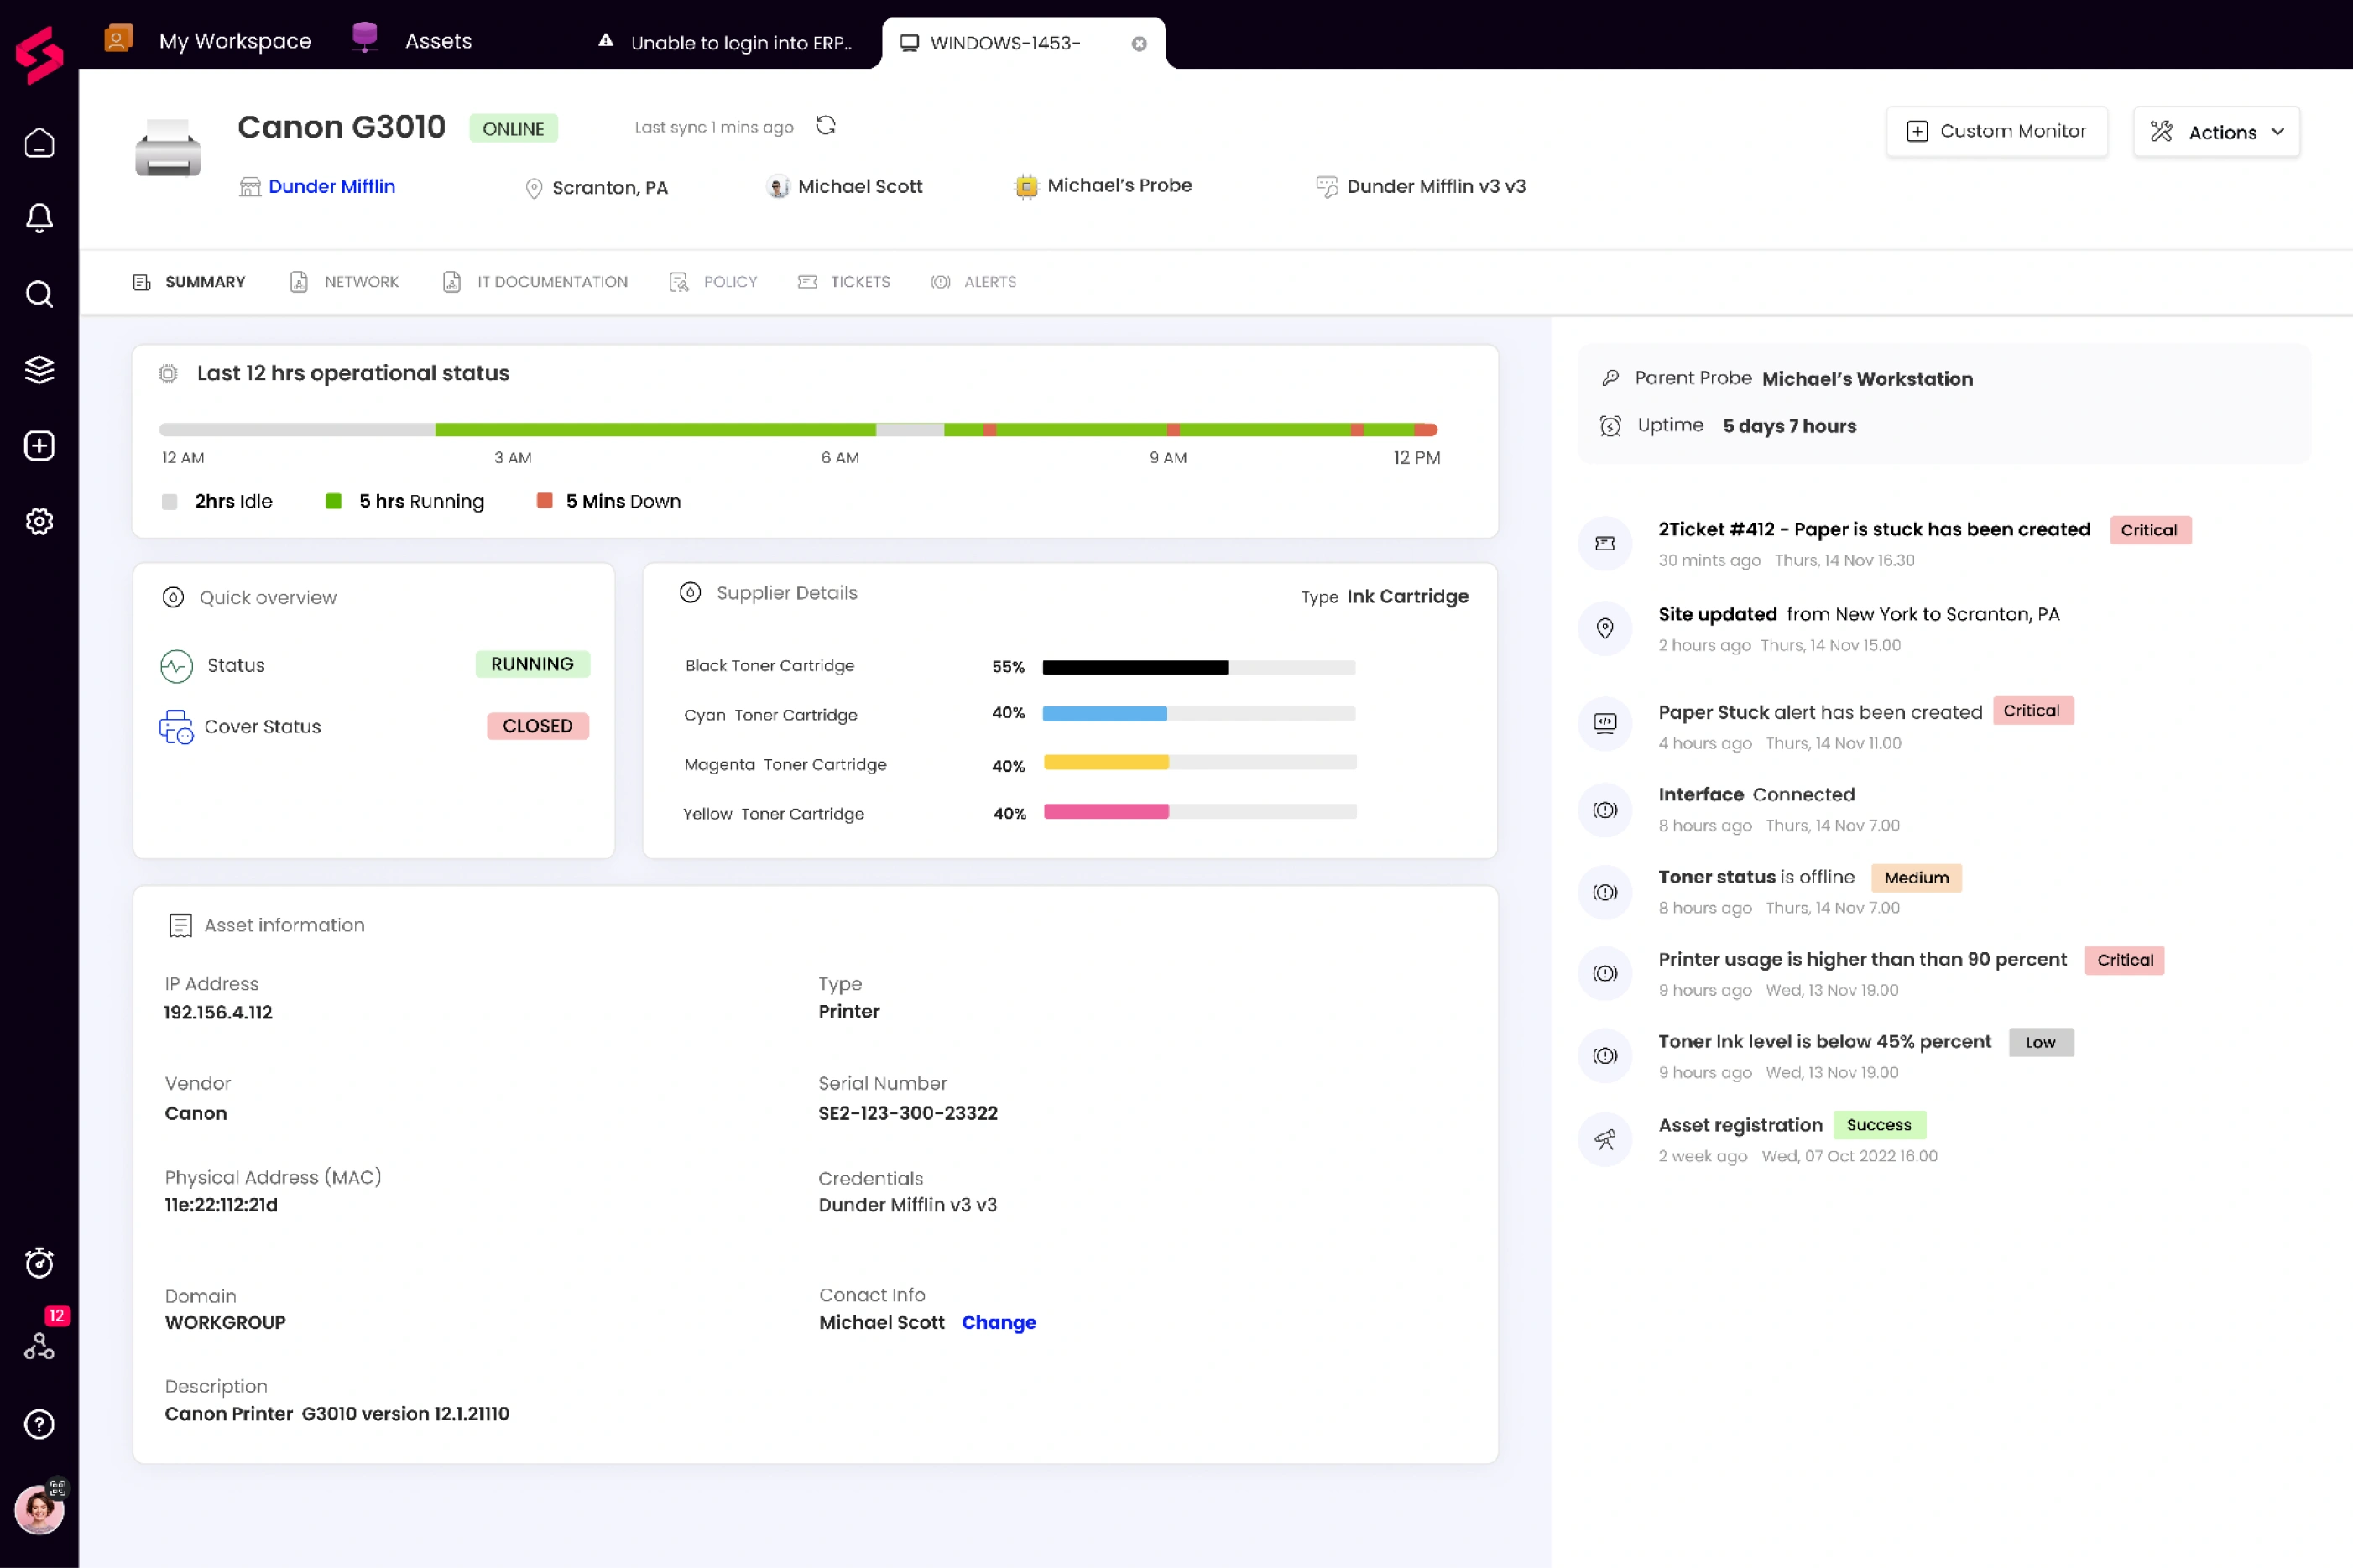Open the POLICY tab

[713, 282]
